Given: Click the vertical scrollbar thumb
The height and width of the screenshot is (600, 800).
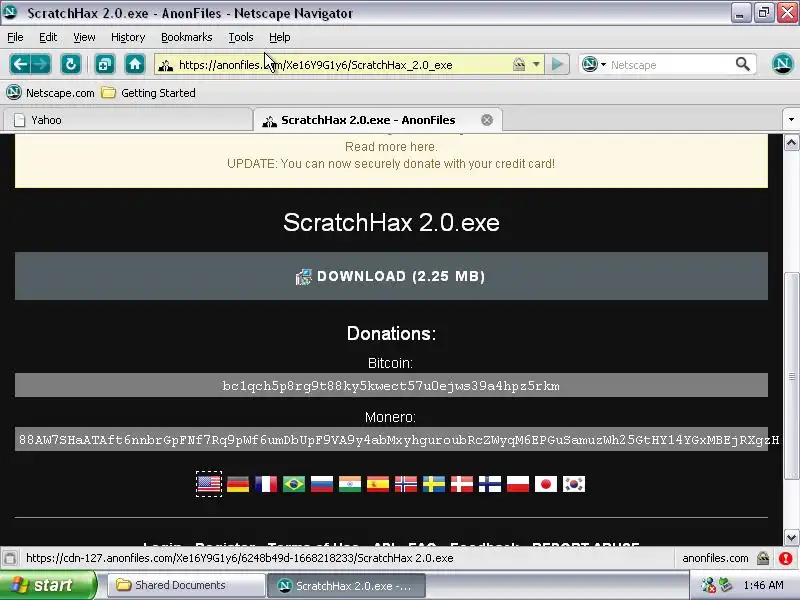Looking at the screenshot, I should coord(791,376).
